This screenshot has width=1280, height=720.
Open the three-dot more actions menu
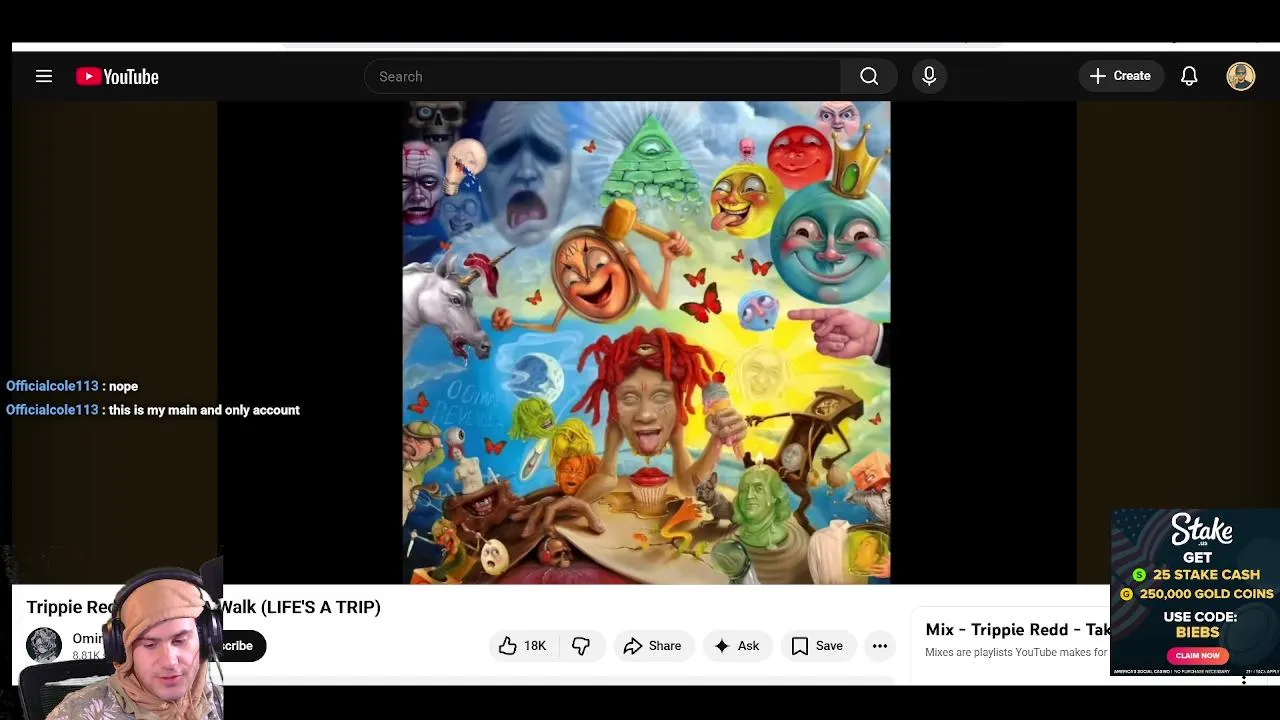880,646
